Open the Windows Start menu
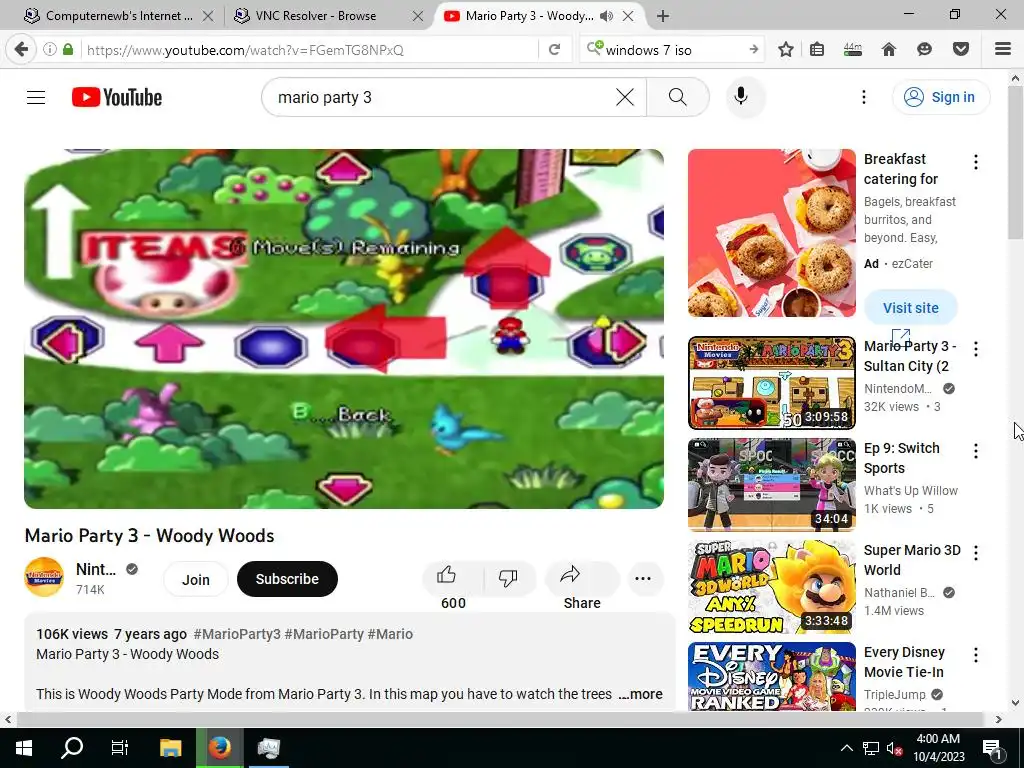 pos(24,748)
